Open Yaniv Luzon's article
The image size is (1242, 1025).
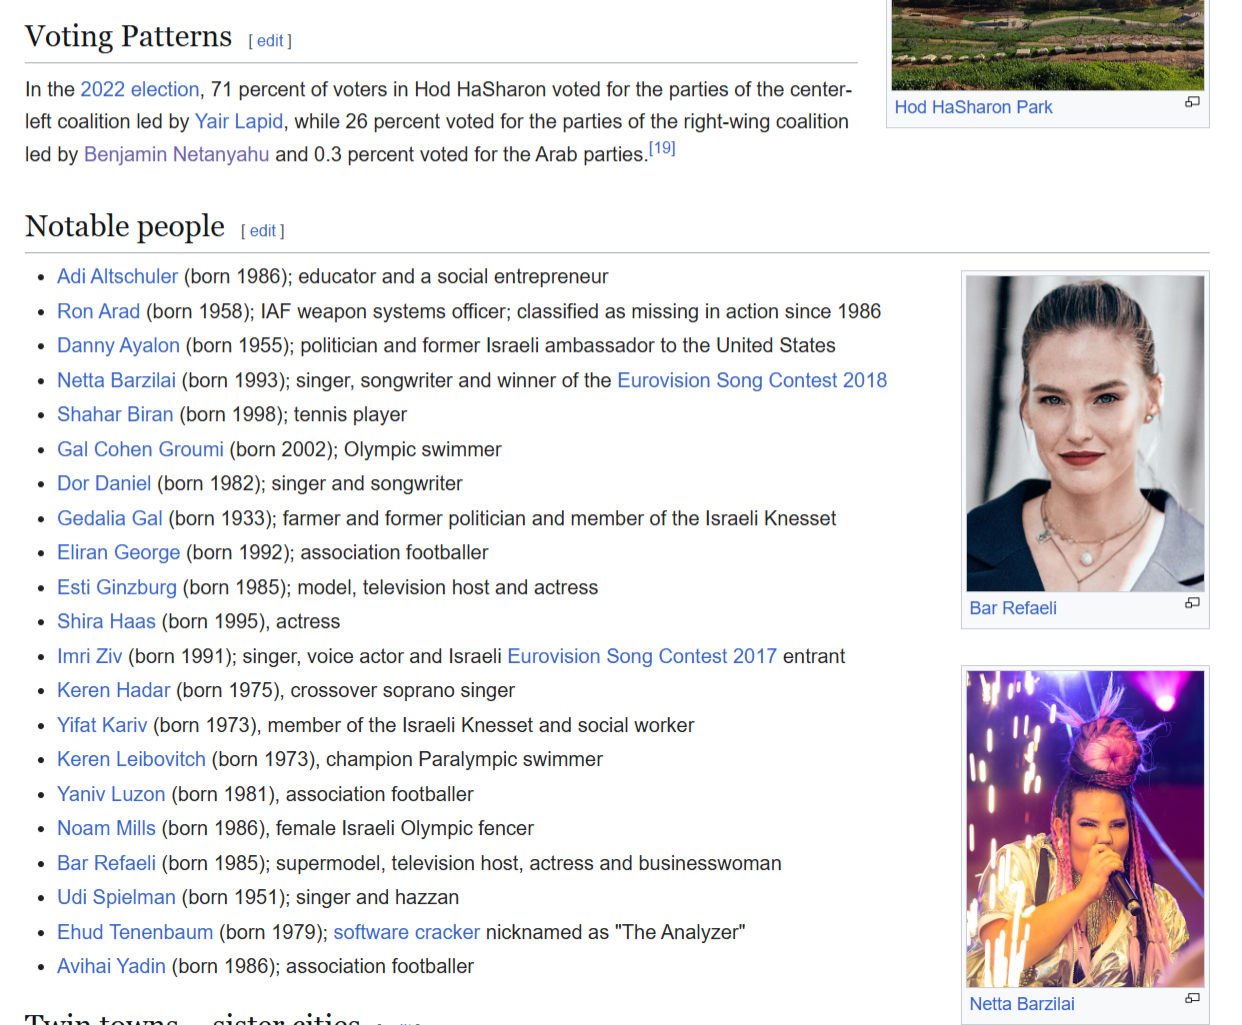pyautogui.click(x=111, y=794)
